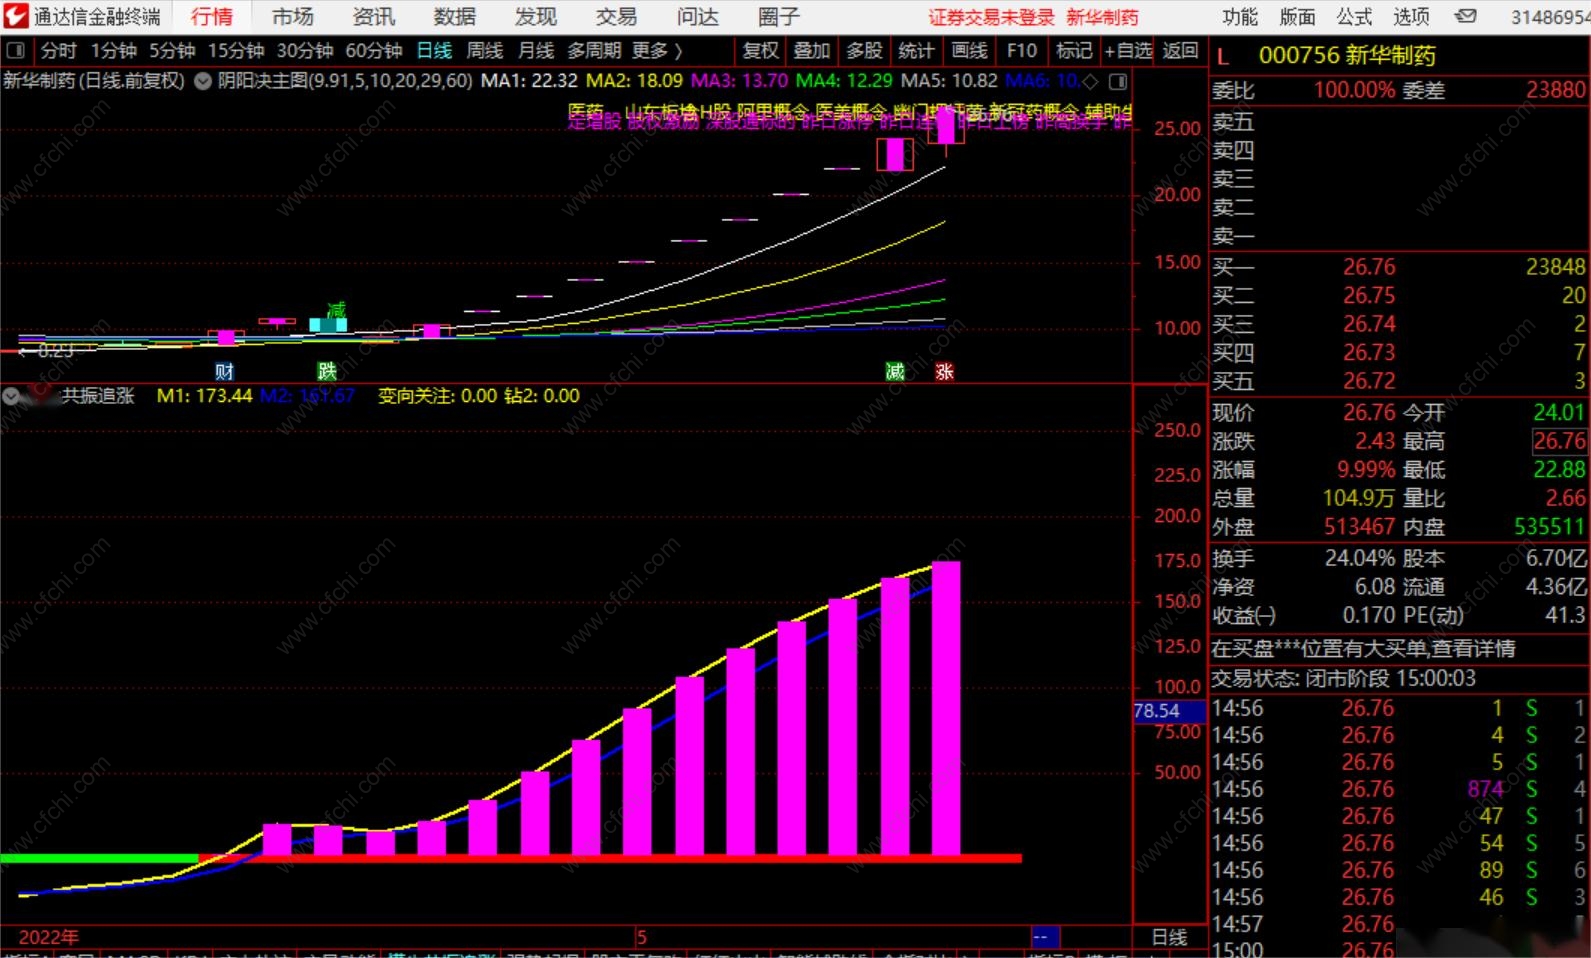
Task: Click the 换手 24.04% value
Action: [1360, 558]
